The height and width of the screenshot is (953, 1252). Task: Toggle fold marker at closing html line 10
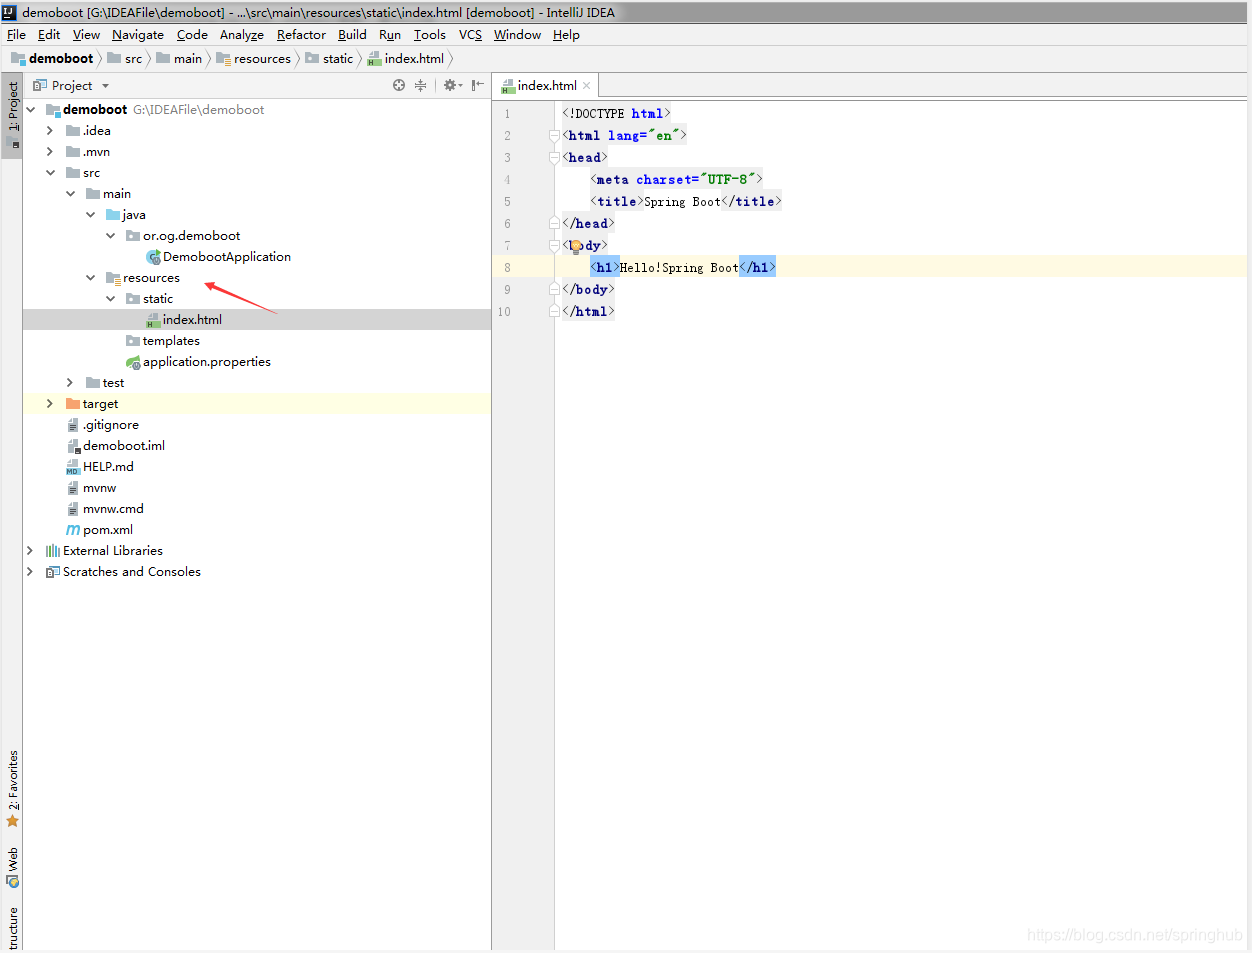tap(554, 312)
